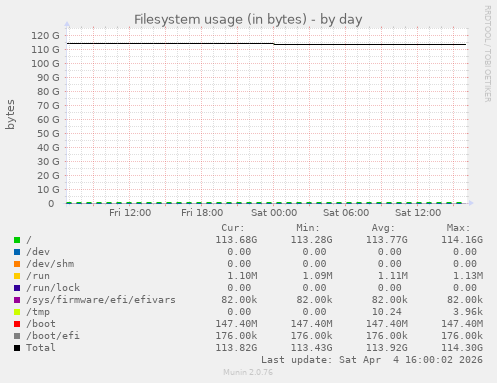
Task: Click the 'Fri 12:00' time axis label
Action: pos(130,213)
